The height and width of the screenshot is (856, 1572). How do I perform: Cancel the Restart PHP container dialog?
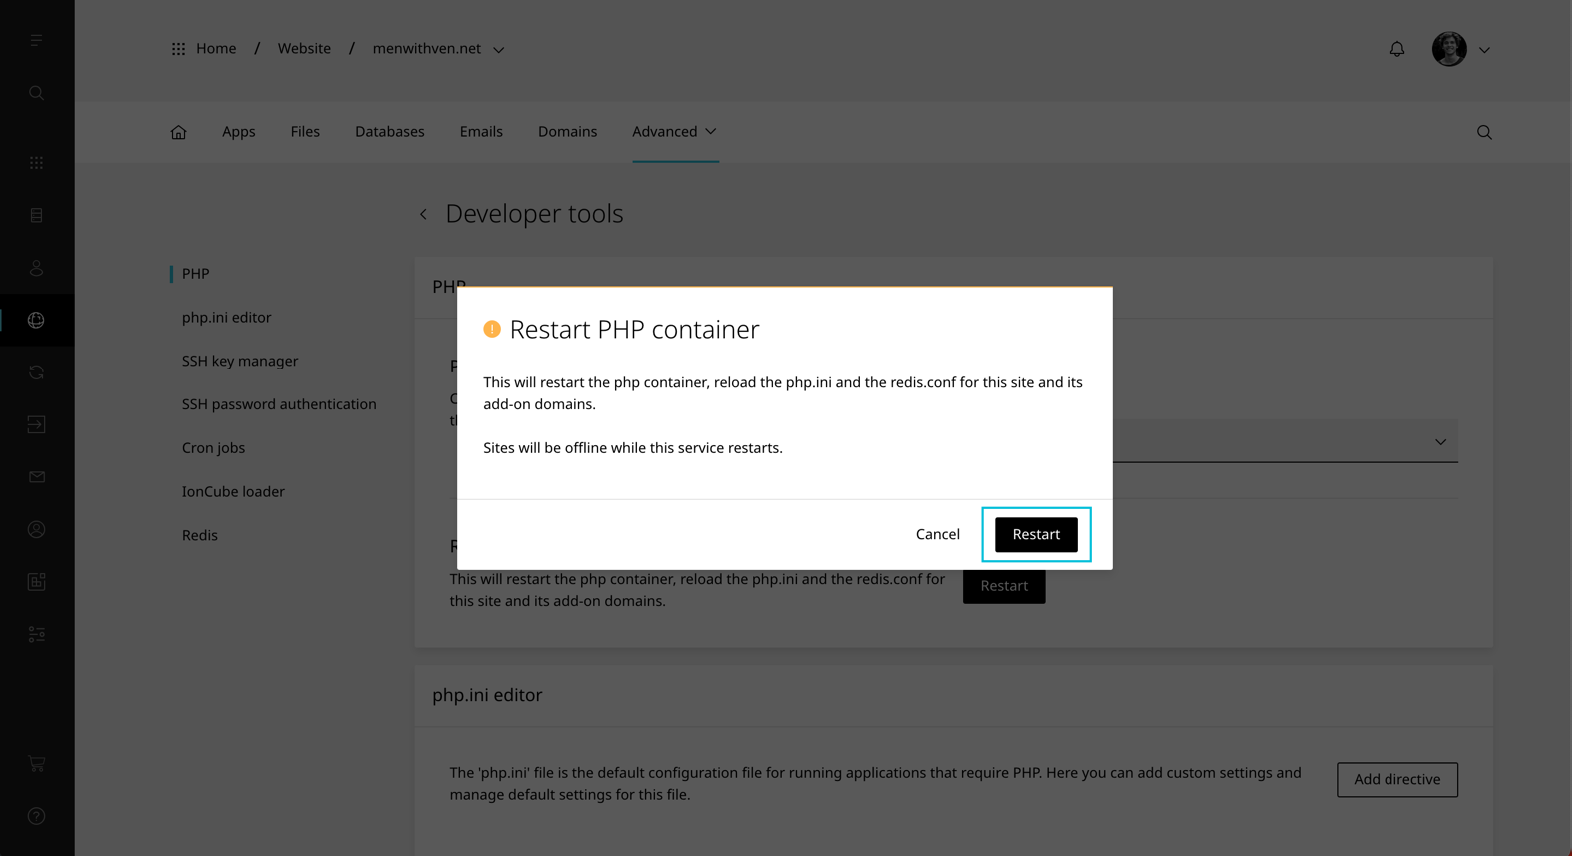(937, 534)
